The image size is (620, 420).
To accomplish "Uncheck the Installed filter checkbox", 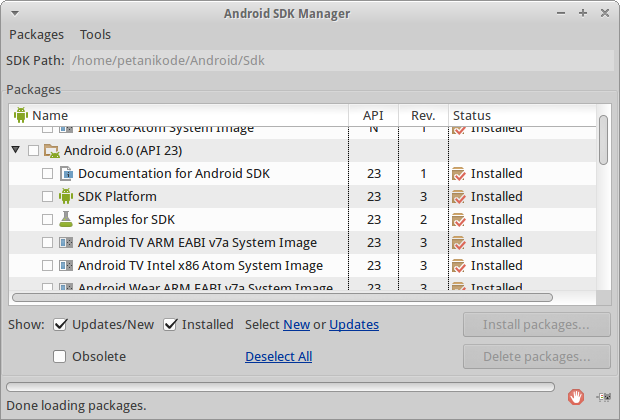I will (170, 324).
